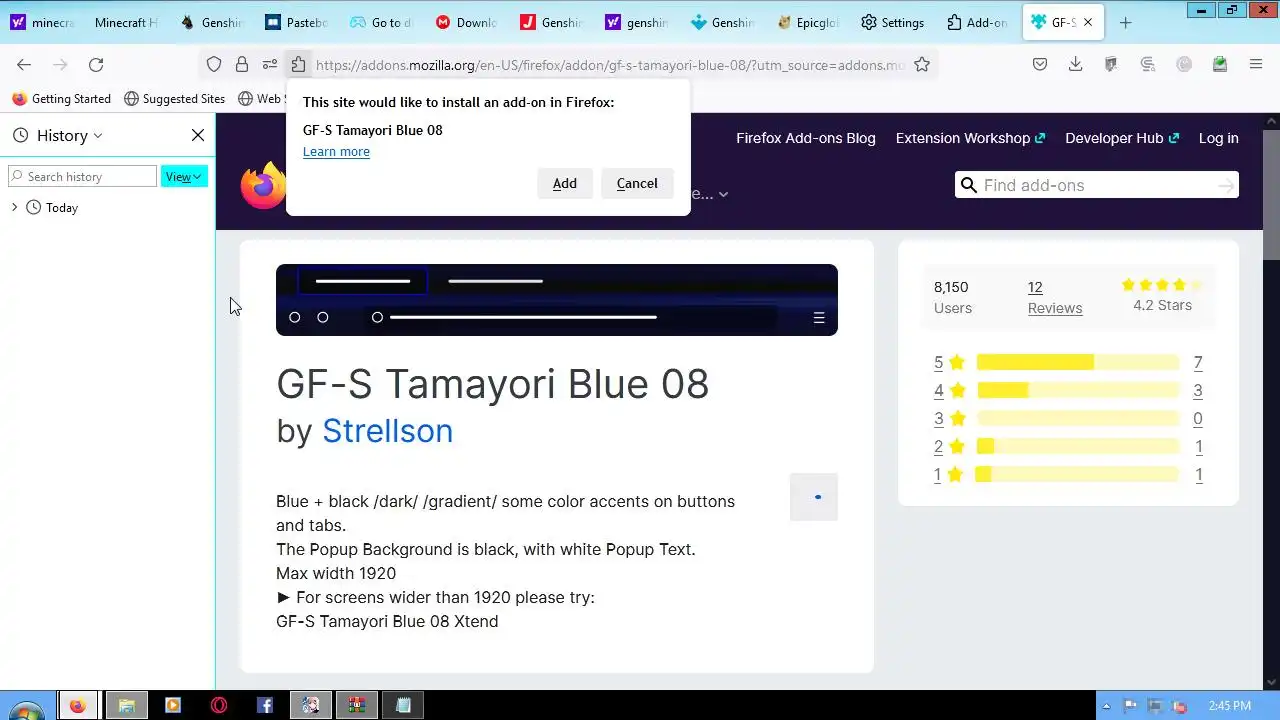
Task: Click the taskbar clock showing 2:45 PM
Action: 1229,706
